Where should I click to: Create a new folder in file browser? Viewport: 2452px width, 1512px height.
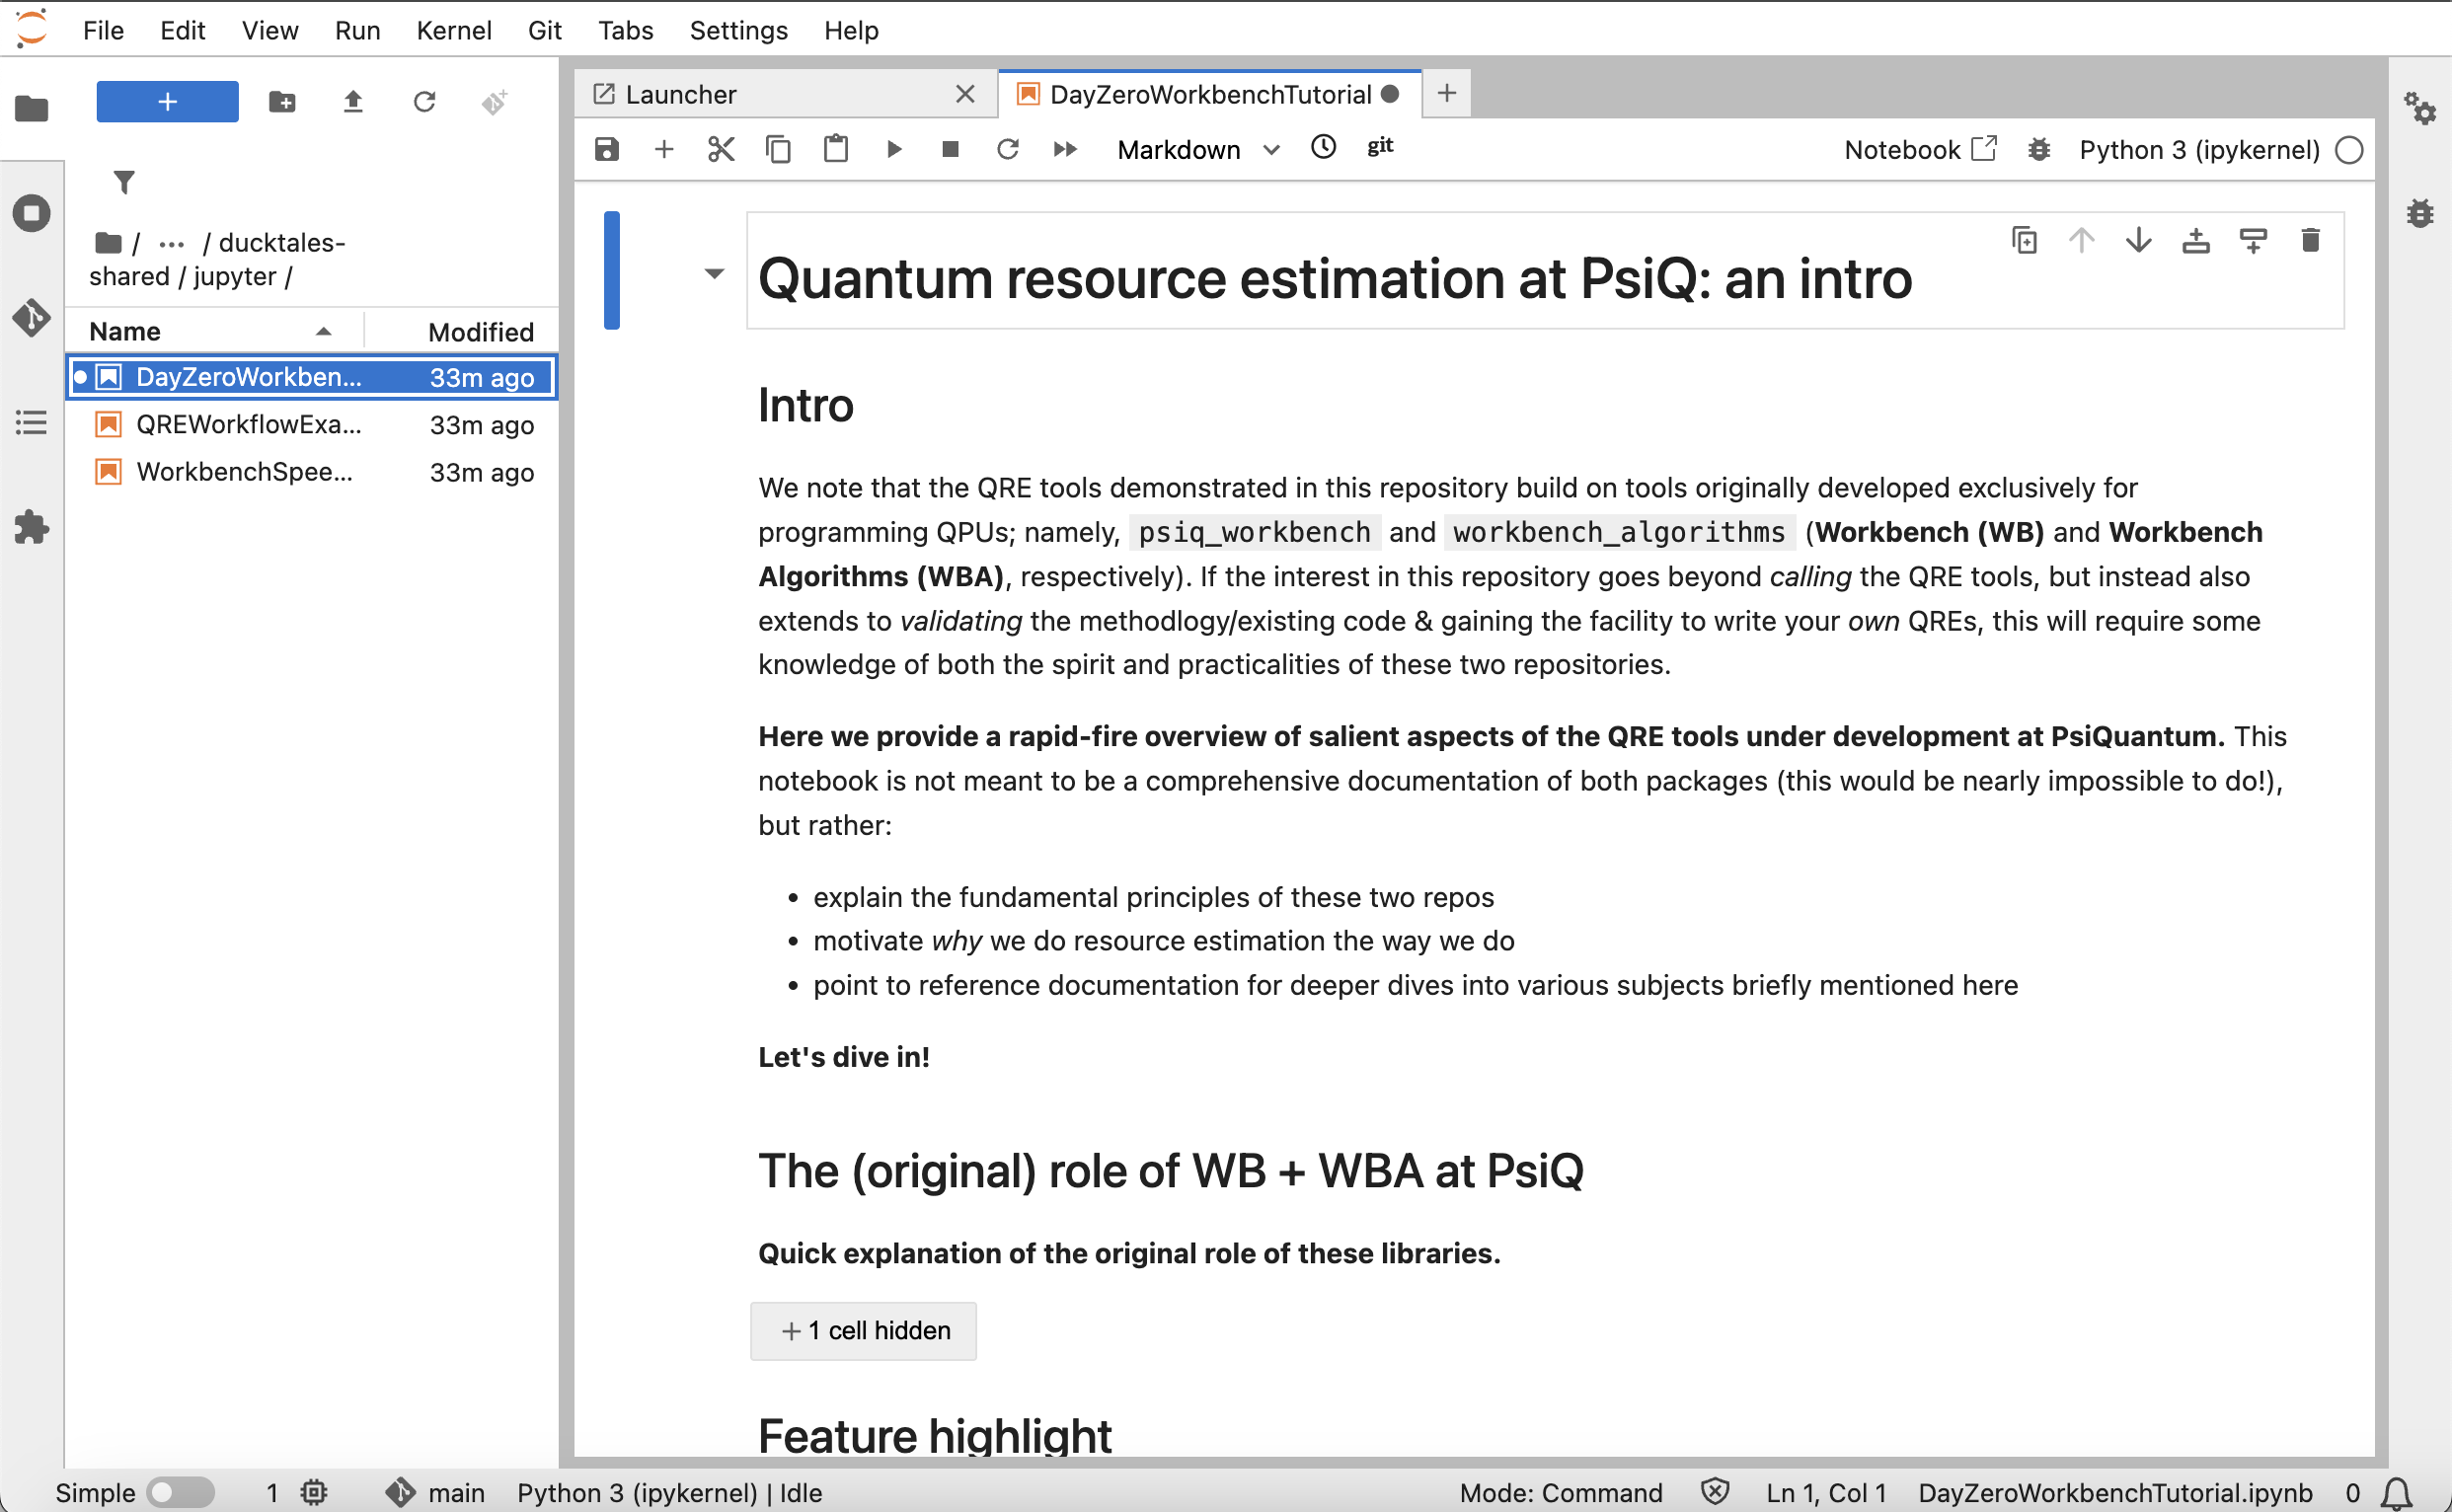(x=282, y=102)
